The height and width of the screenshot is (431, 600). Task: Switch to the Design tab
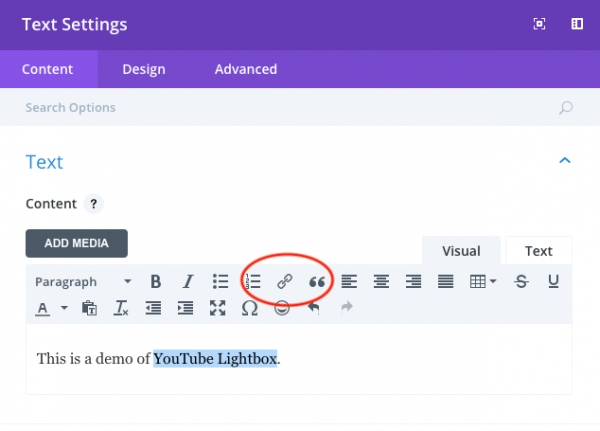144,69
